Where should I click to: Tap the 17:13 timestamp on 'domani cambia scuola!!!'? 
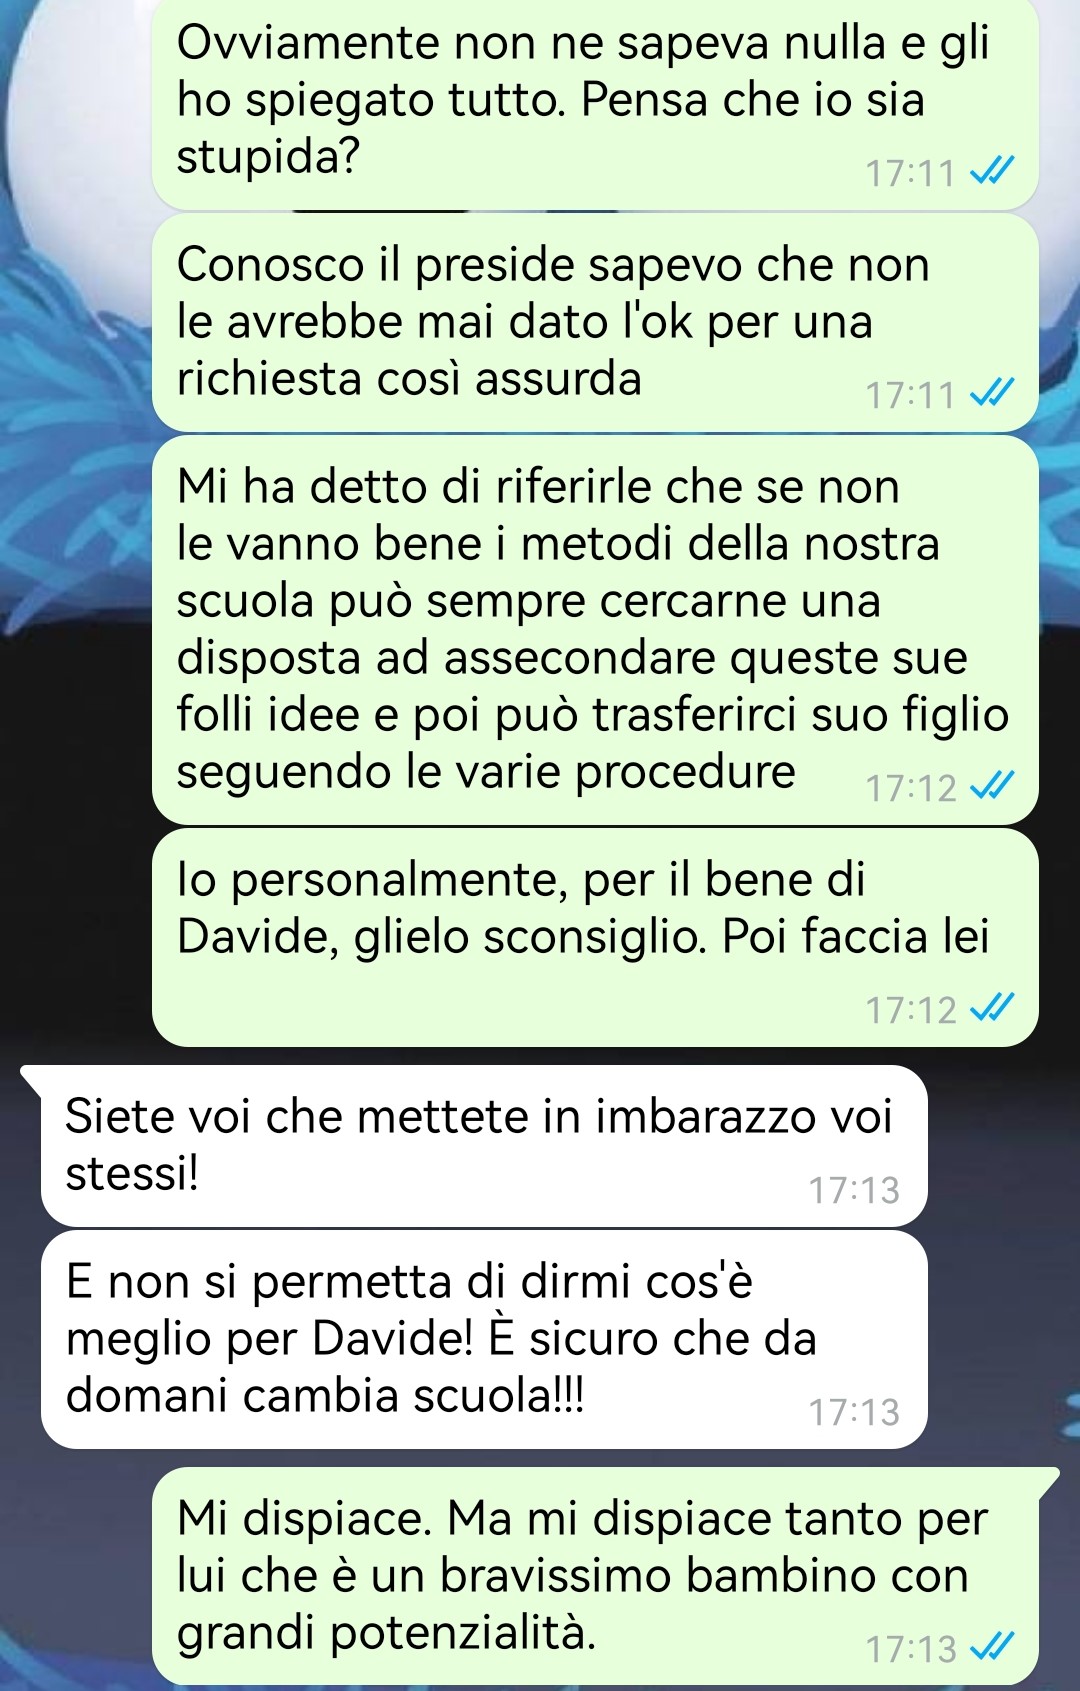854,1412
